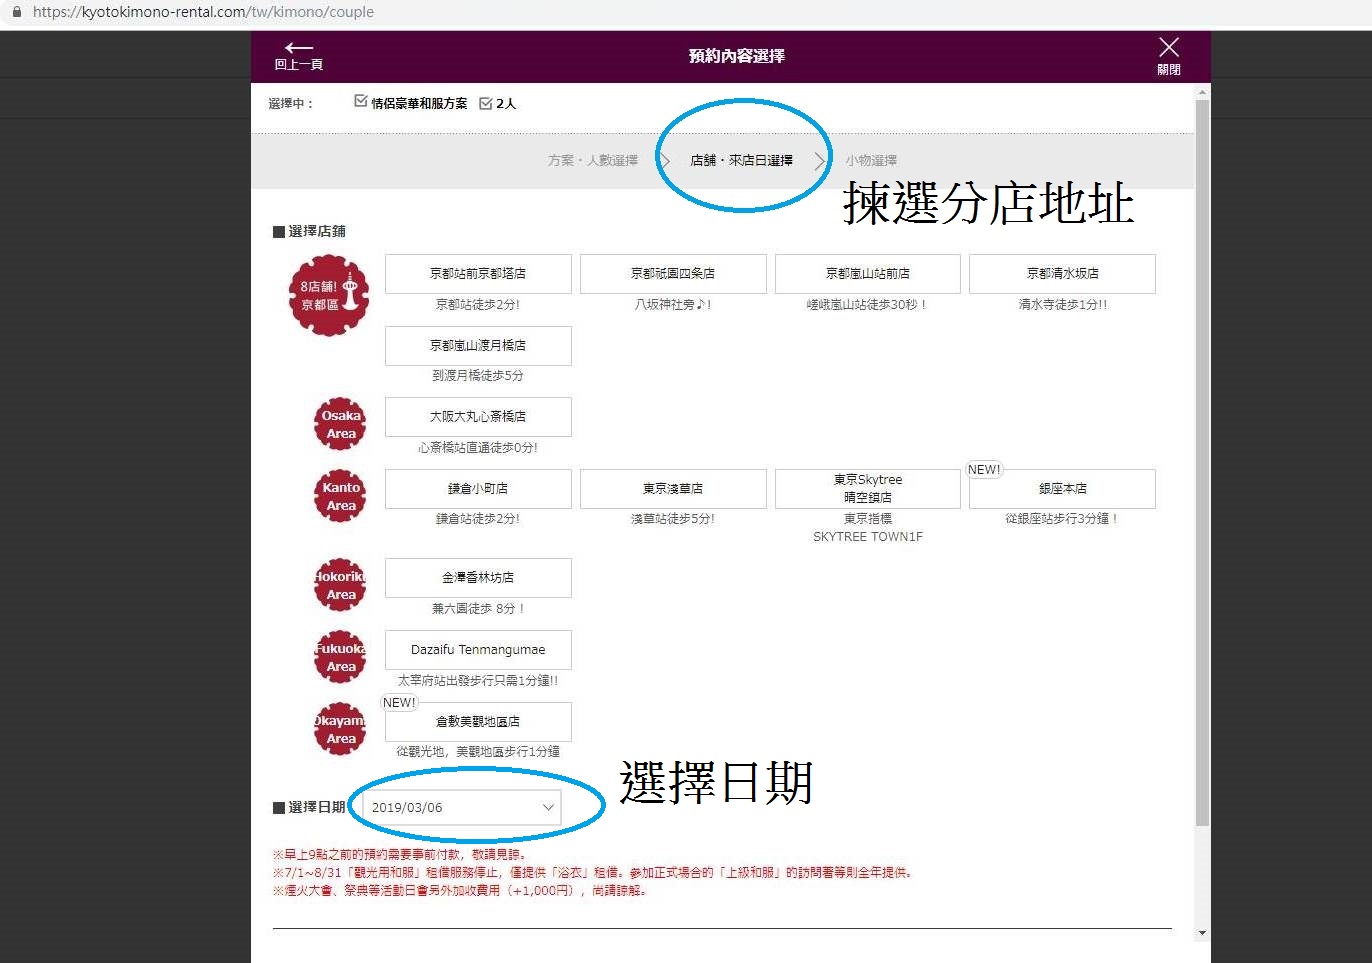Select the Dazaifu Tenmangumae shop
1372x963 pixels.
(x=478, y=649)
